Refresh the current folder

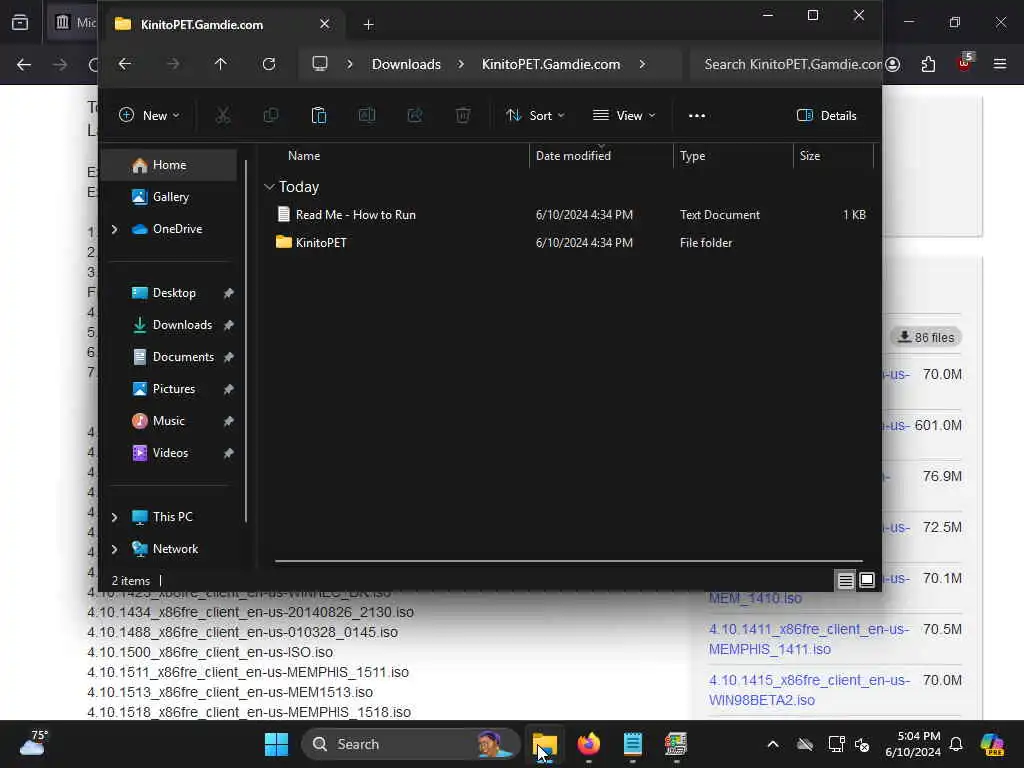268,64
